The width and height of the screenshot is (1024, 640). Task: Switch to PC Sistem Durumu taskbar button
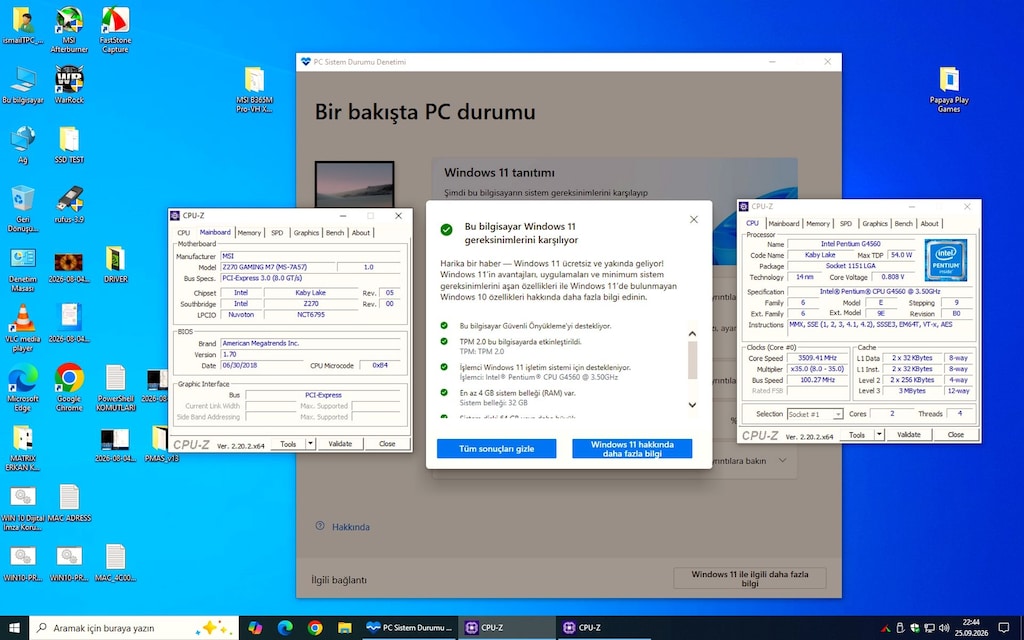(x=409, y=628)
